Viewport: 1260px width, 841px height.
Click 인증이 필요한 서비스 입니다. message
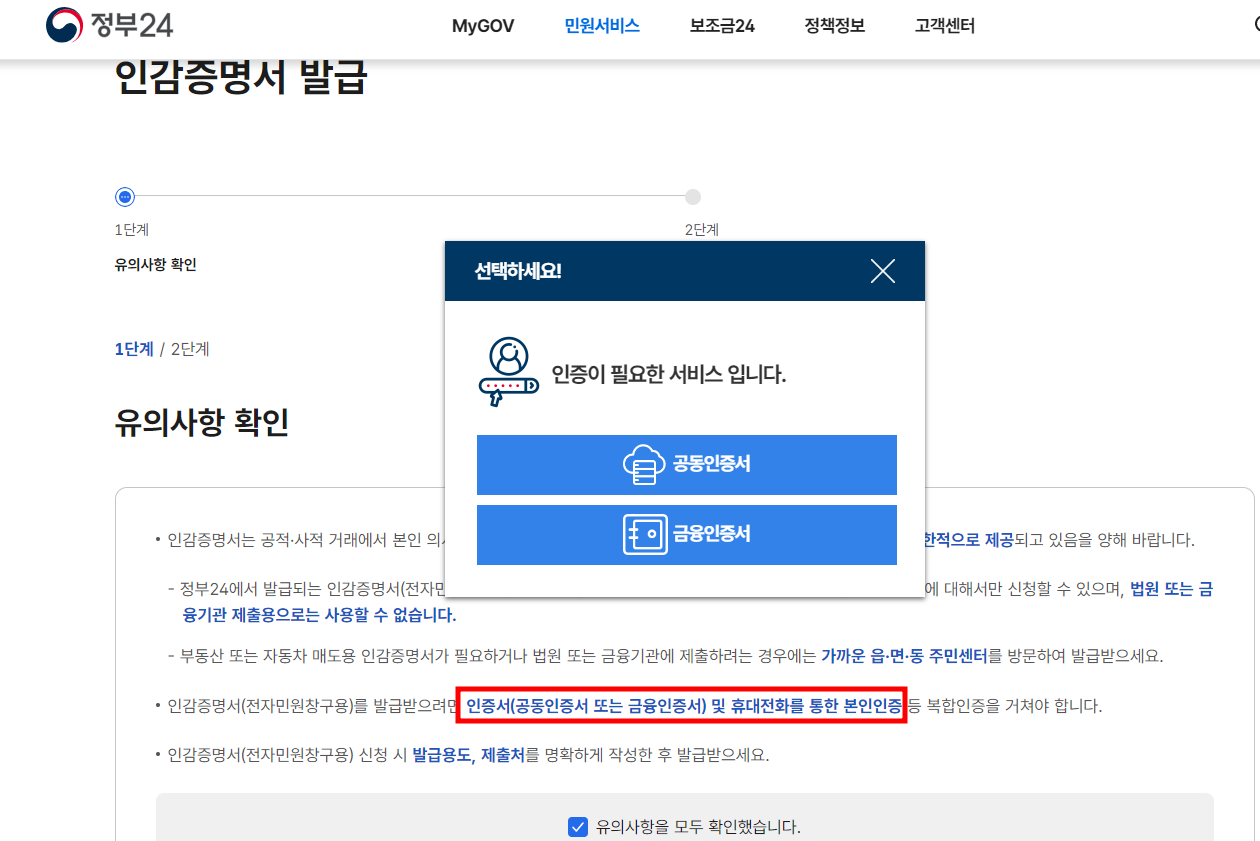[x=669, y=375]
